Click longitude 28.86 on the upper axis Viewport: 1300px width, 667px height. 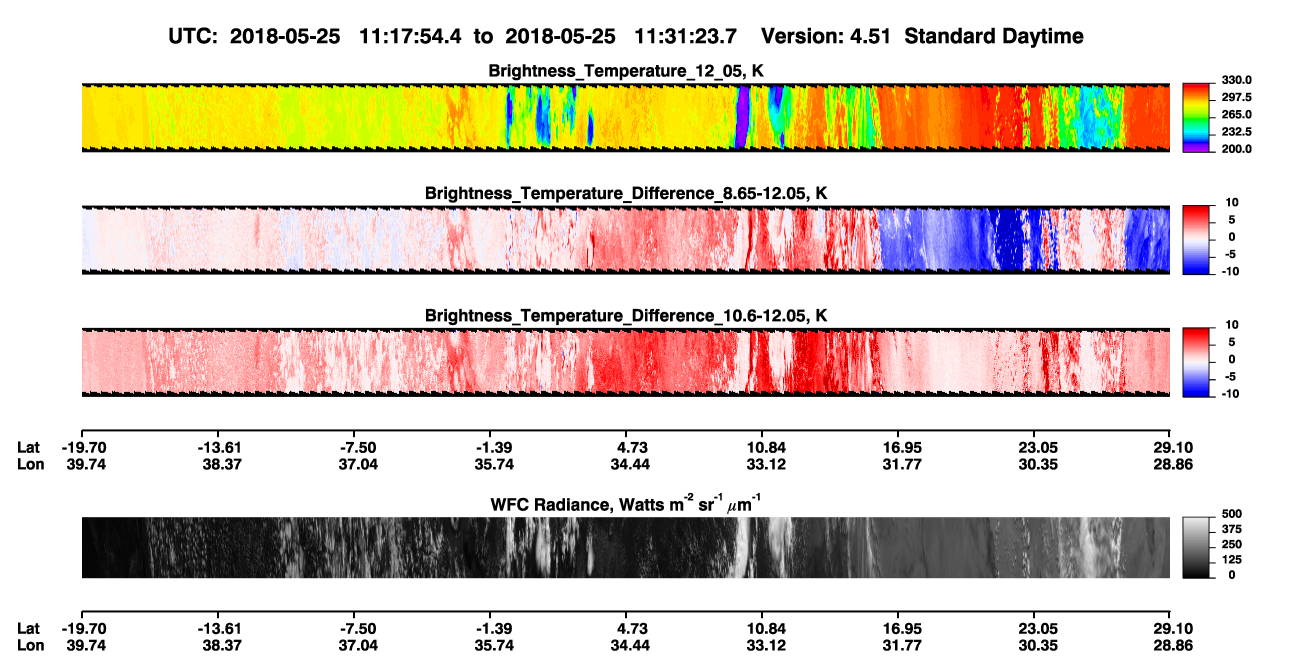[x=1170, y=464]
